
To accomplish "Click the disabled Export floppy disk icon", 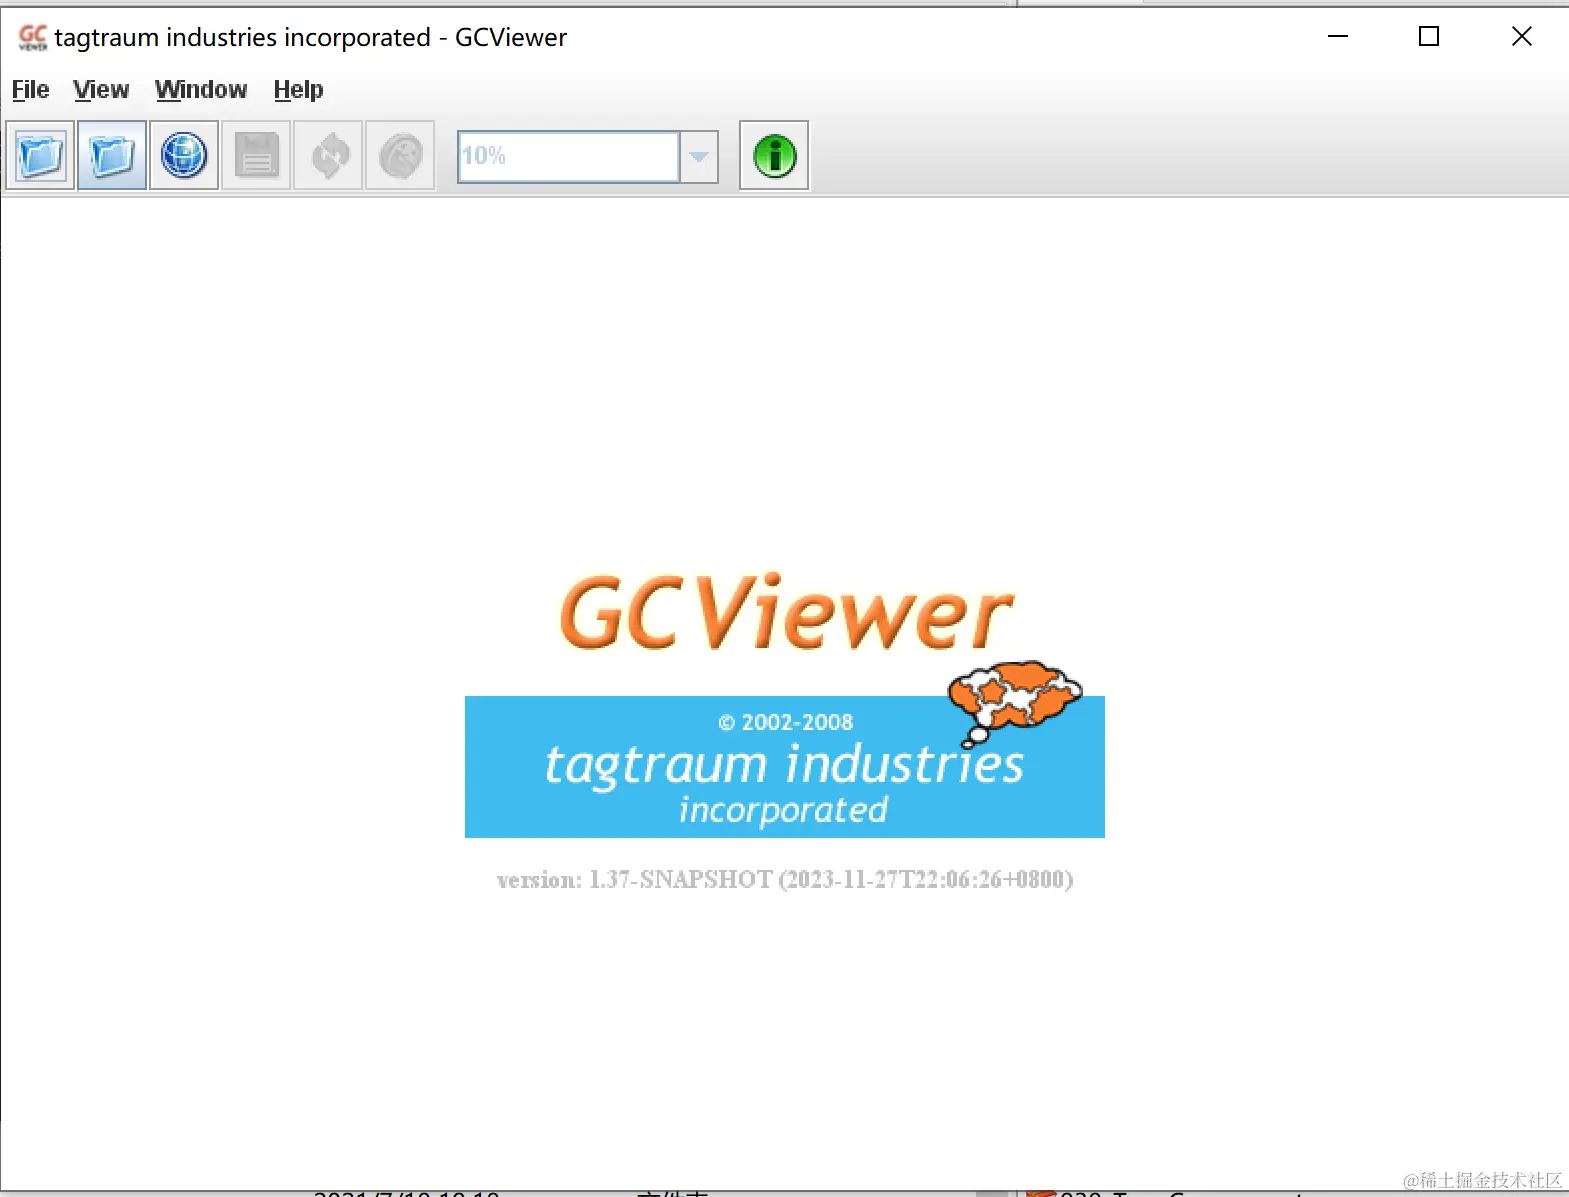I will [x=256, y=156].
